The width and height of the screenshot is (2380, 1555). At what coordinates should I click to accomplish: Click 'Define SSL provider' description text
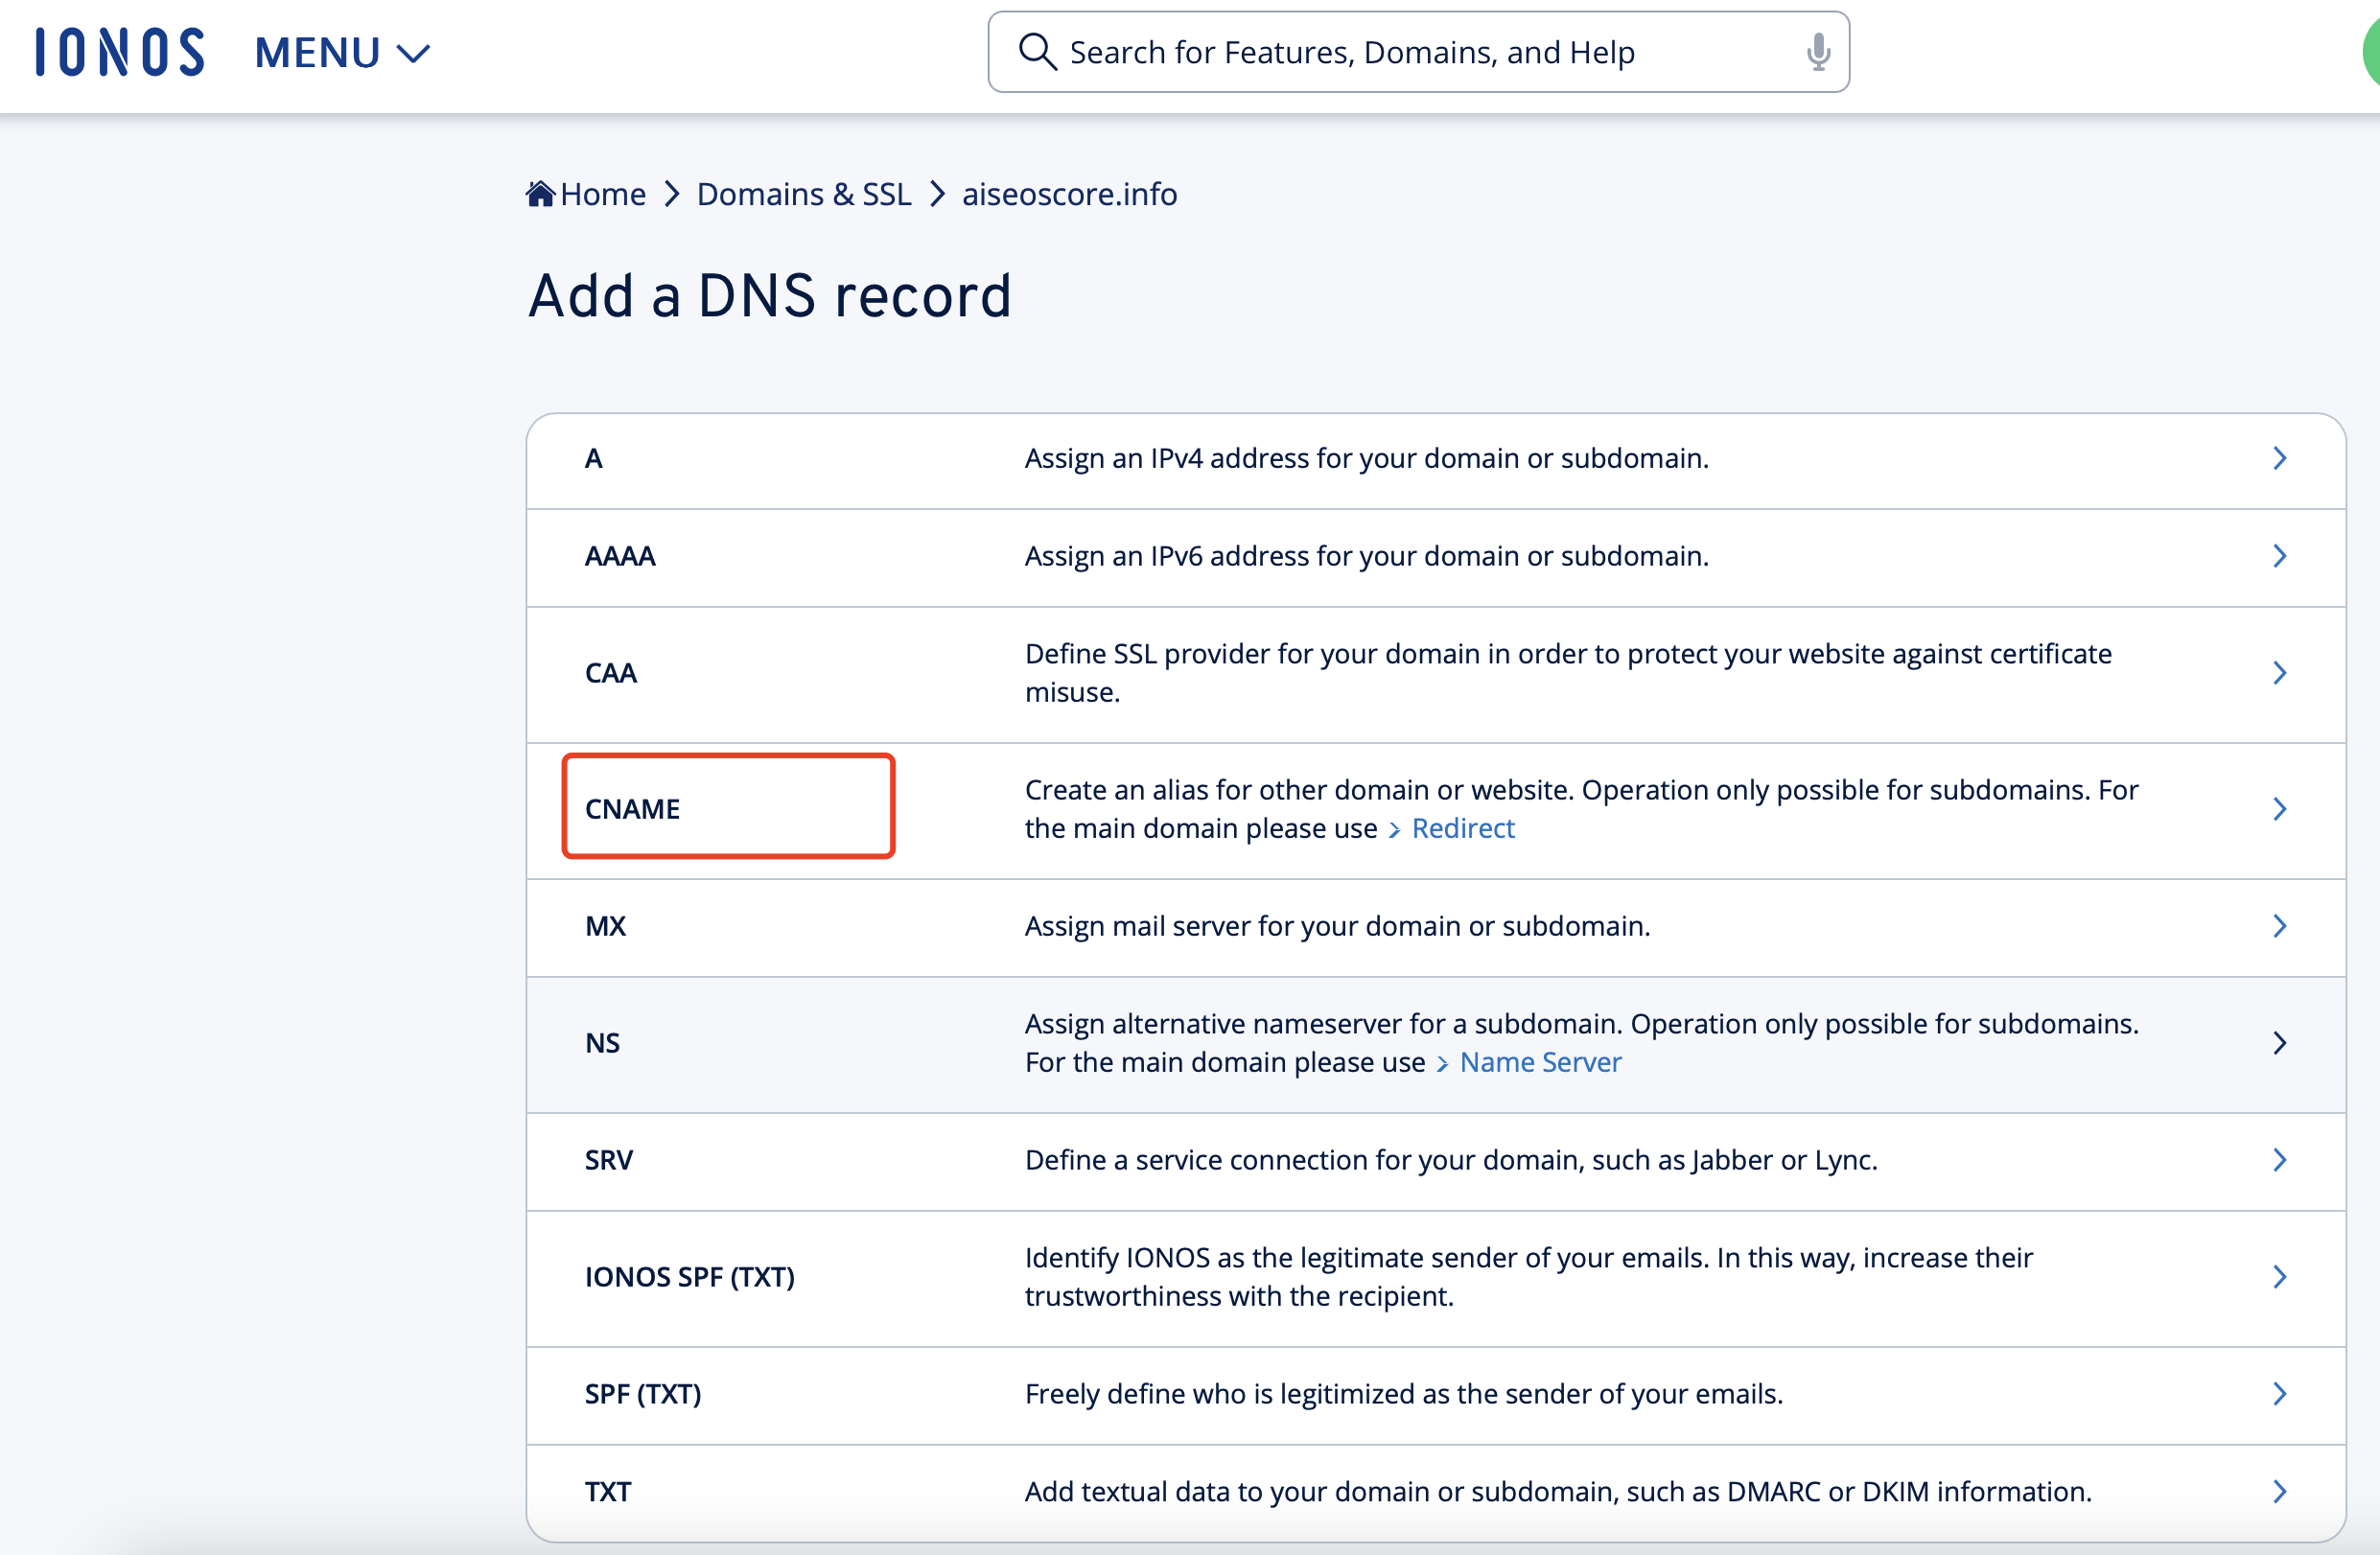(x=1568, y=673)
